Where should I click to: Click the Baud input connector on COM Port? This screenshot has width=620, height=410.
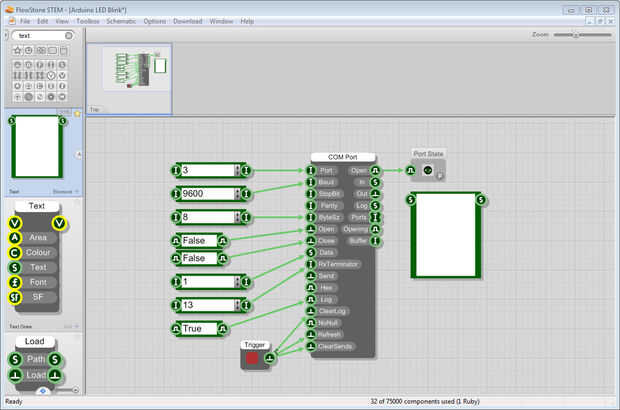(311, 182)
